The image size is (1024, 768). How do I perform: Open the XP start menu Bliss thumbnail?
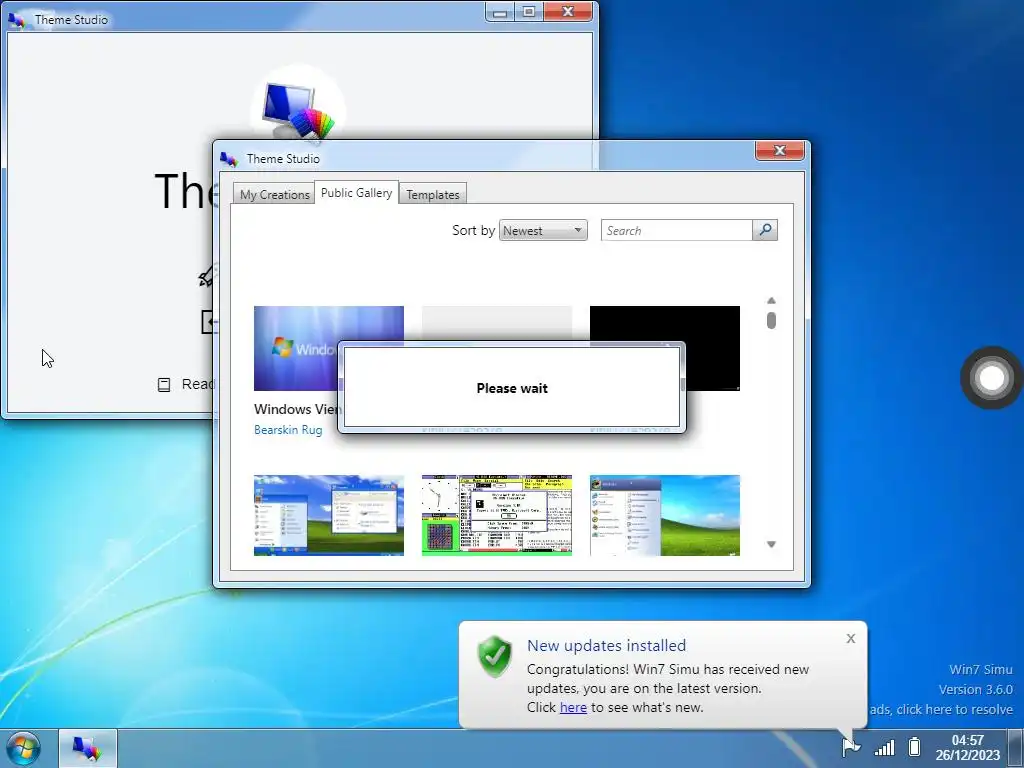665,515
